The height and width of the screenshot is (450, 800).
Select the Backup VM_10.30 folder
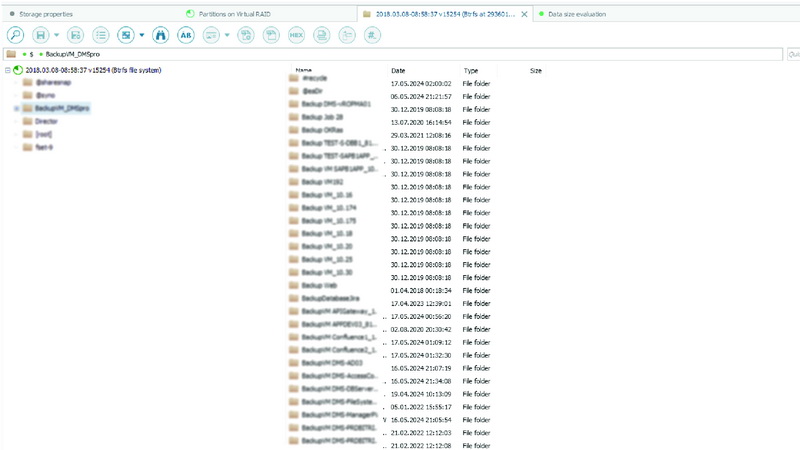(327, 272)
